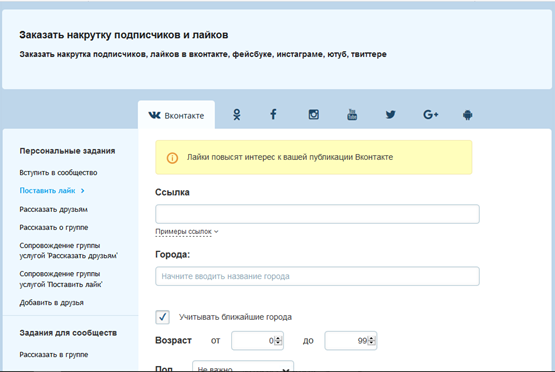Open the Пол dropdown showing Не важно
This screenshot has width=555, height=372.
point(243,366)
